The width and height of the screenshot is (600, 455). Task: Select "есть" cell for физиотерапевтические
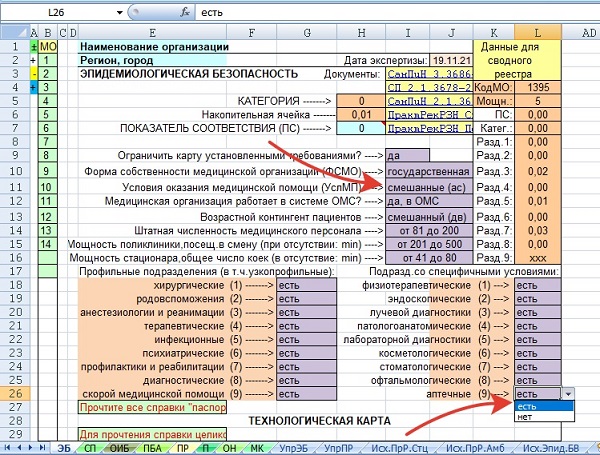538,285
